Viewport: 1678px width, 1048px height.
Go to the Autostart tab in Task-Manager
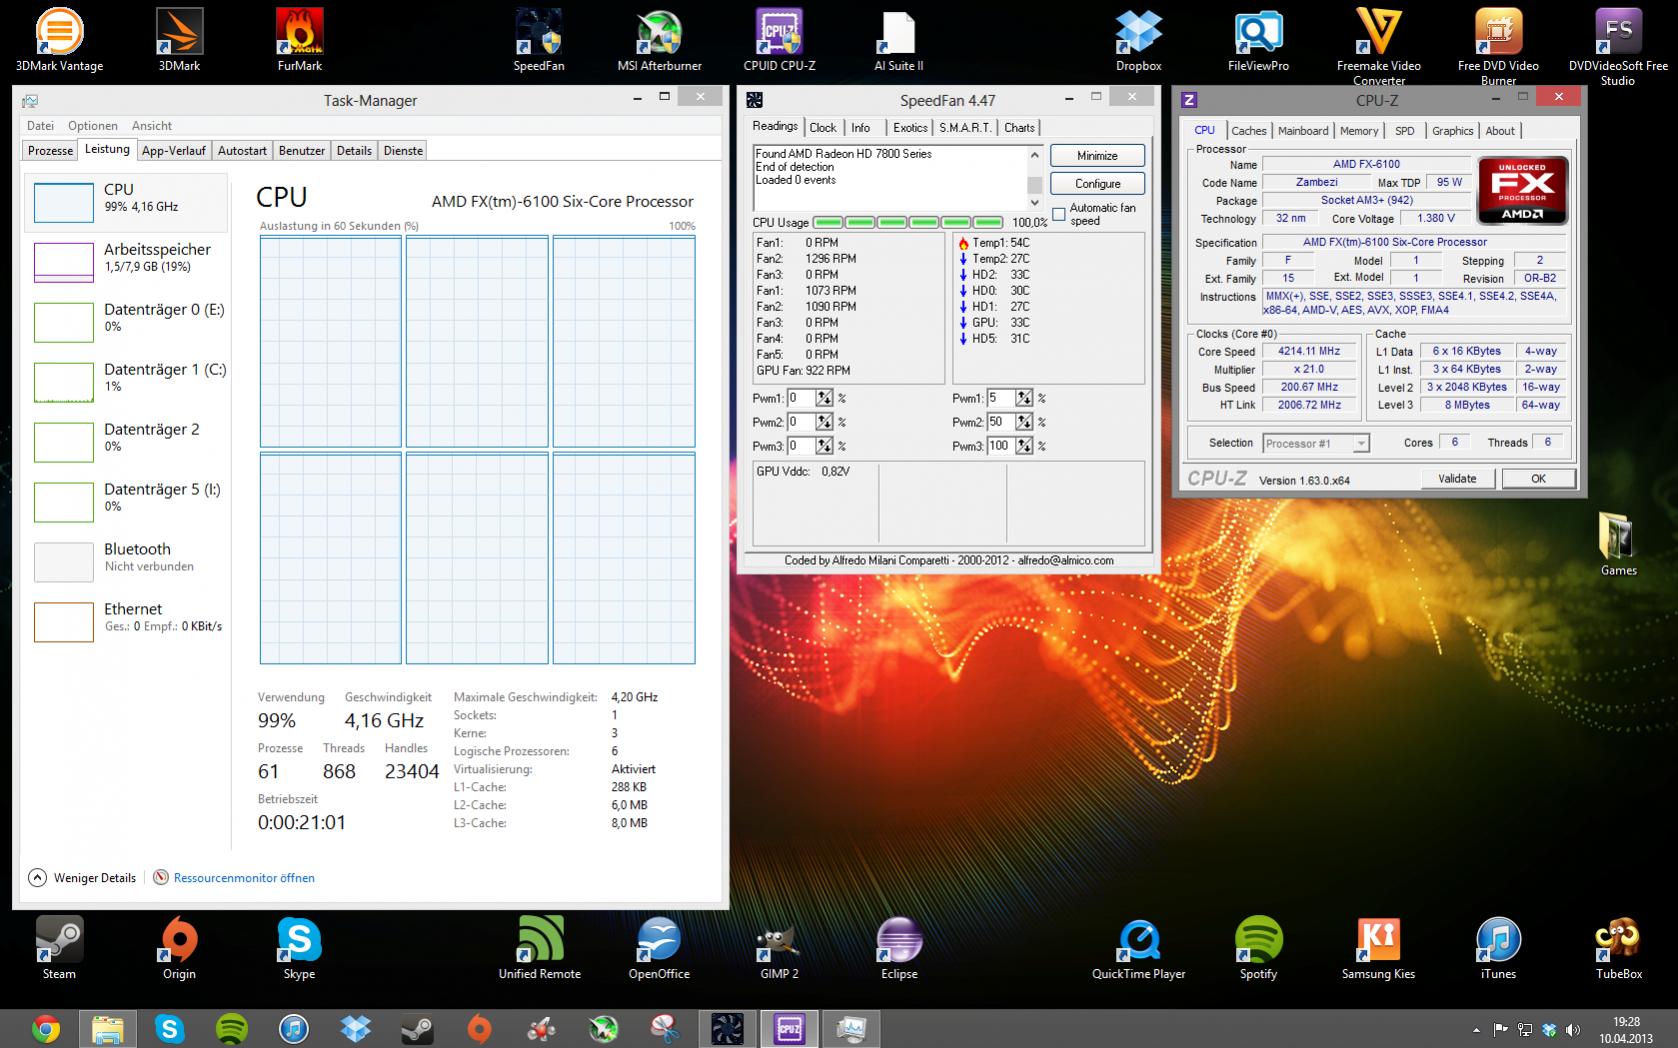242,151
